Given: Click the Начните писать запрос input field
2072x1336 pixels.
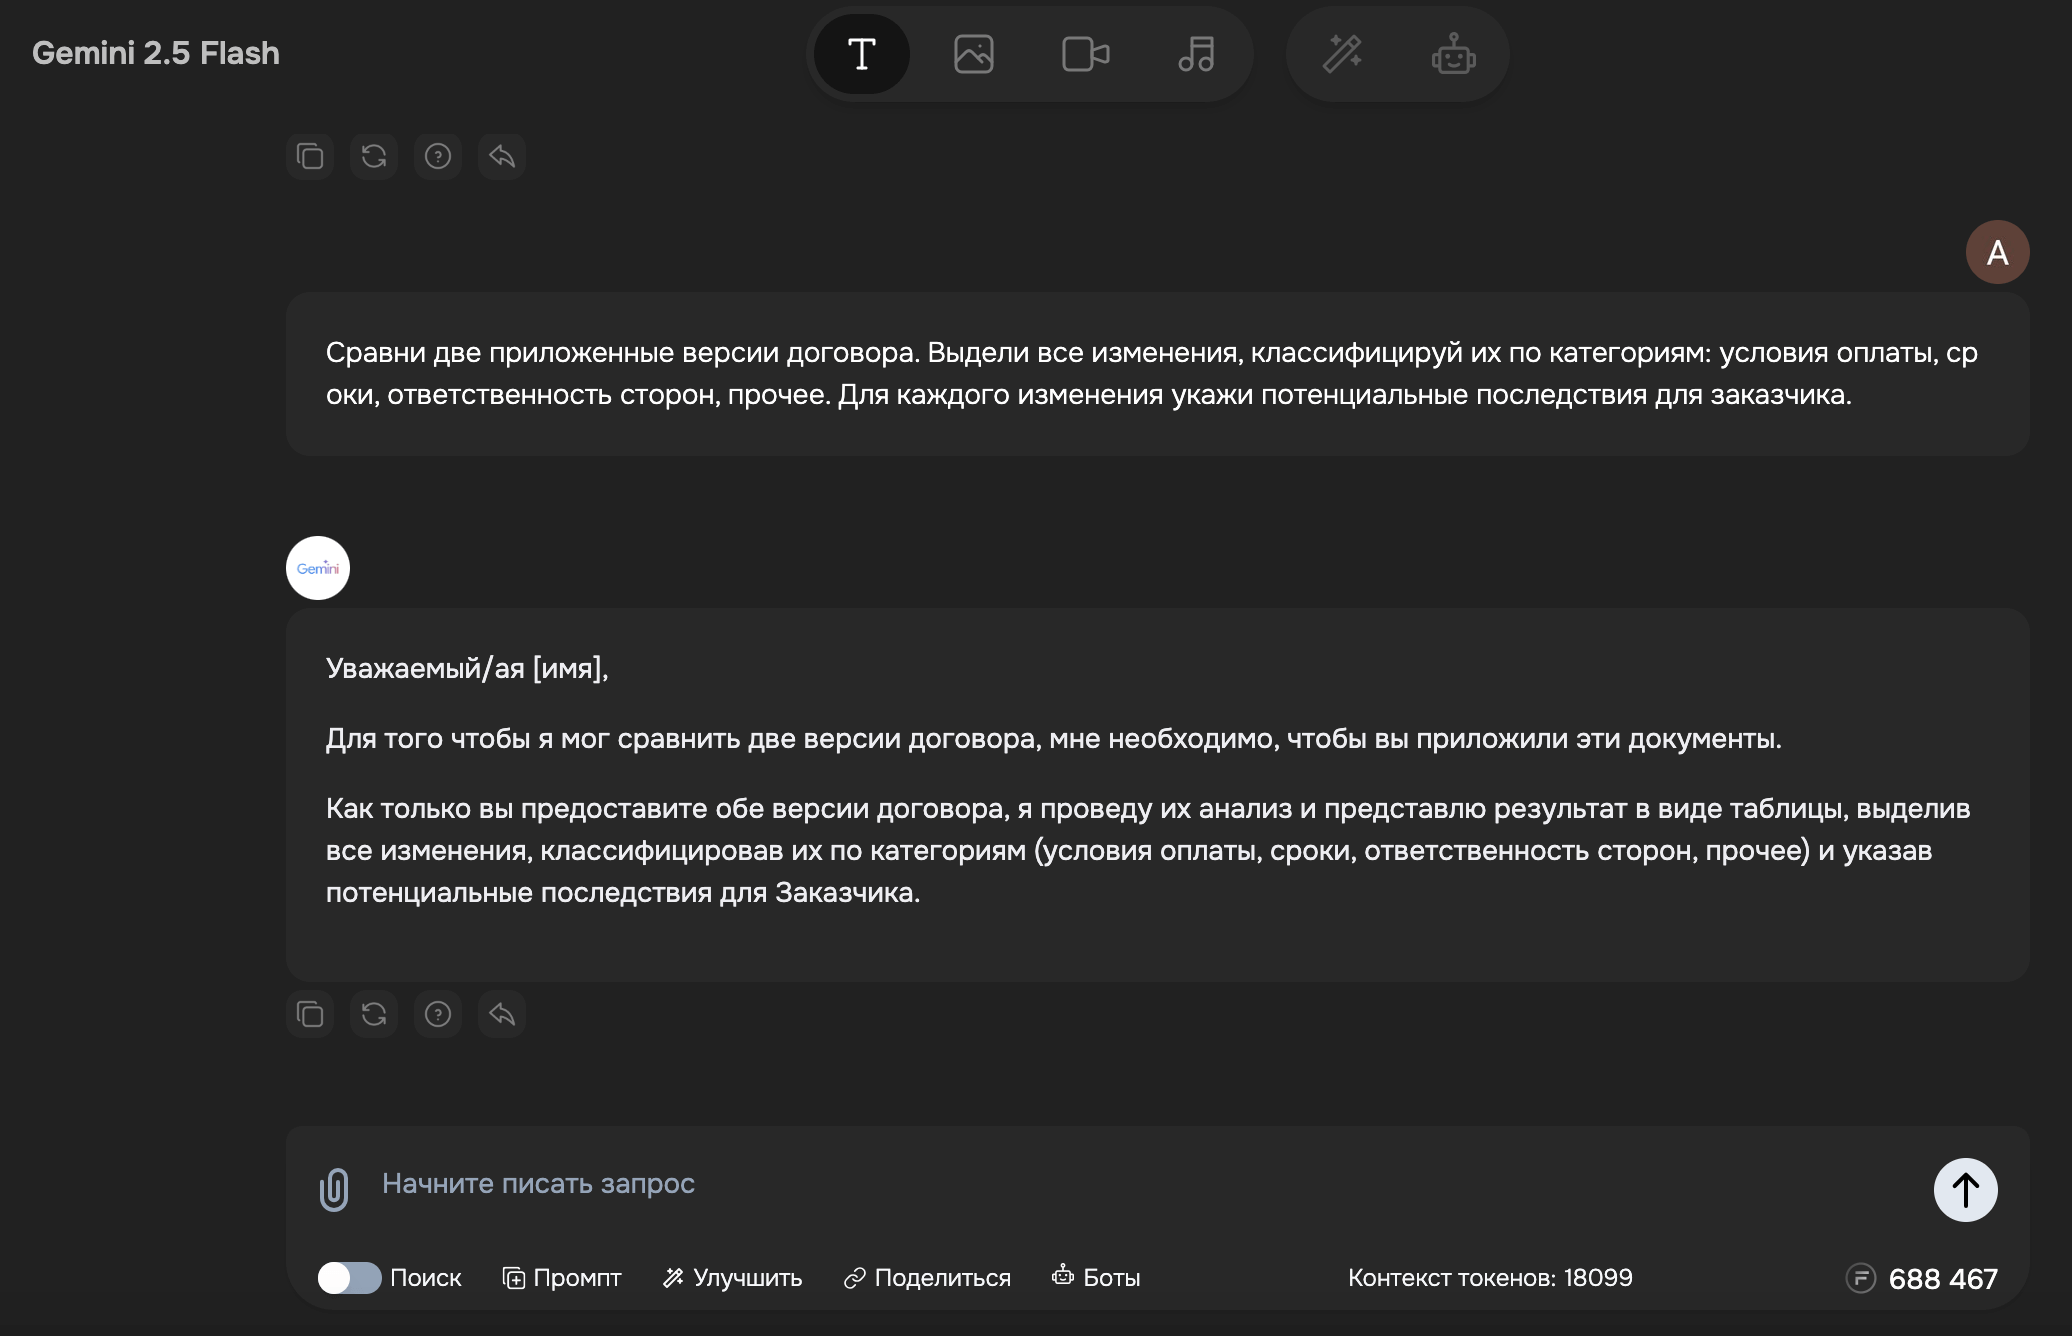Looking at the screenshot, I should coord(1100,1184).
